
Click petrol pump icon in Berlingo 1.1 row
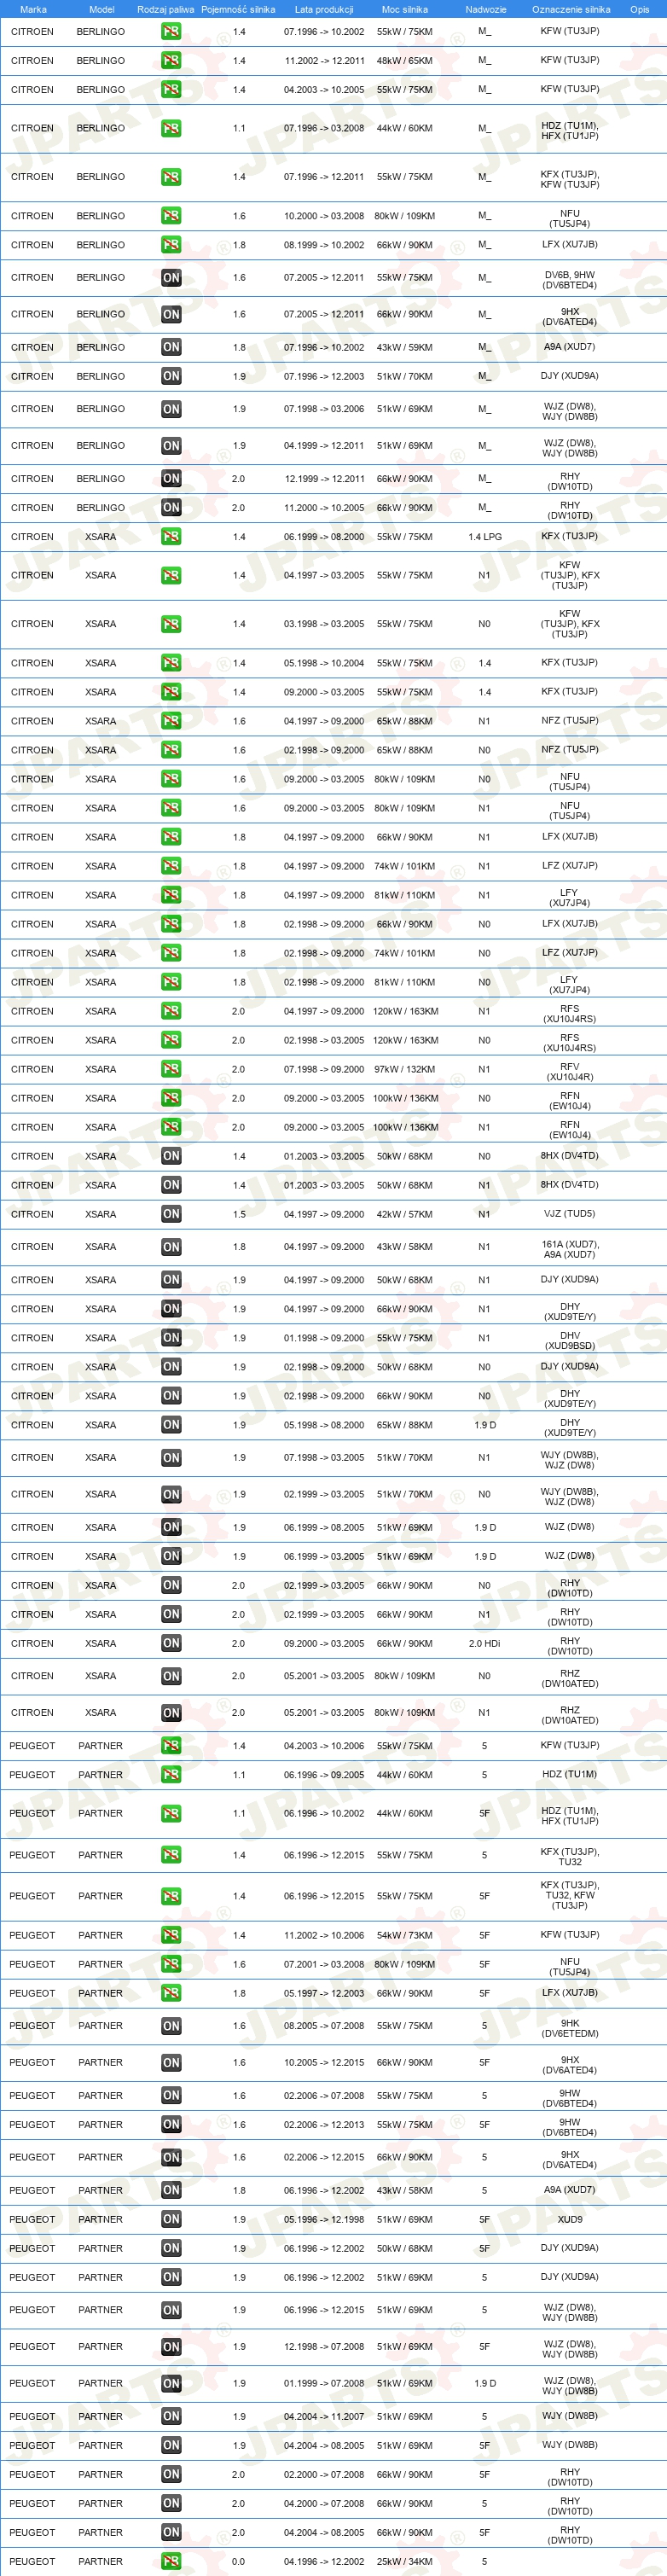coord(171,128)
